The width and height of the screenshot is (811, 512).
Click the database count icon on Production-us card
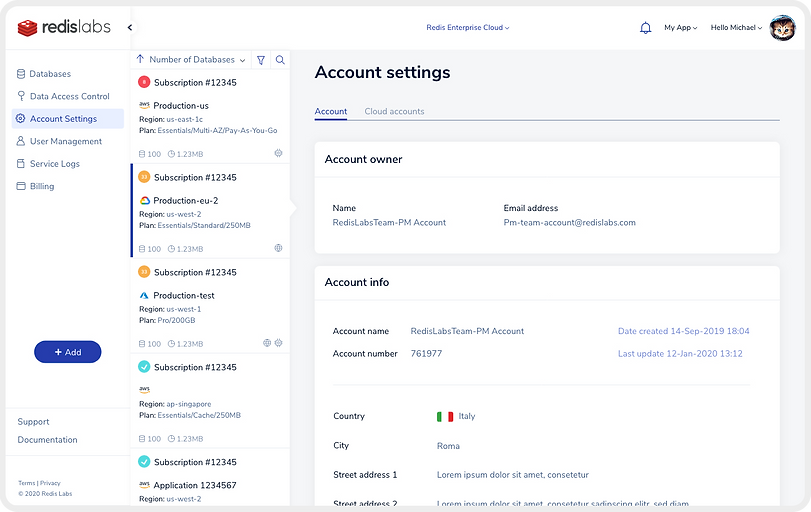[142, 154]
